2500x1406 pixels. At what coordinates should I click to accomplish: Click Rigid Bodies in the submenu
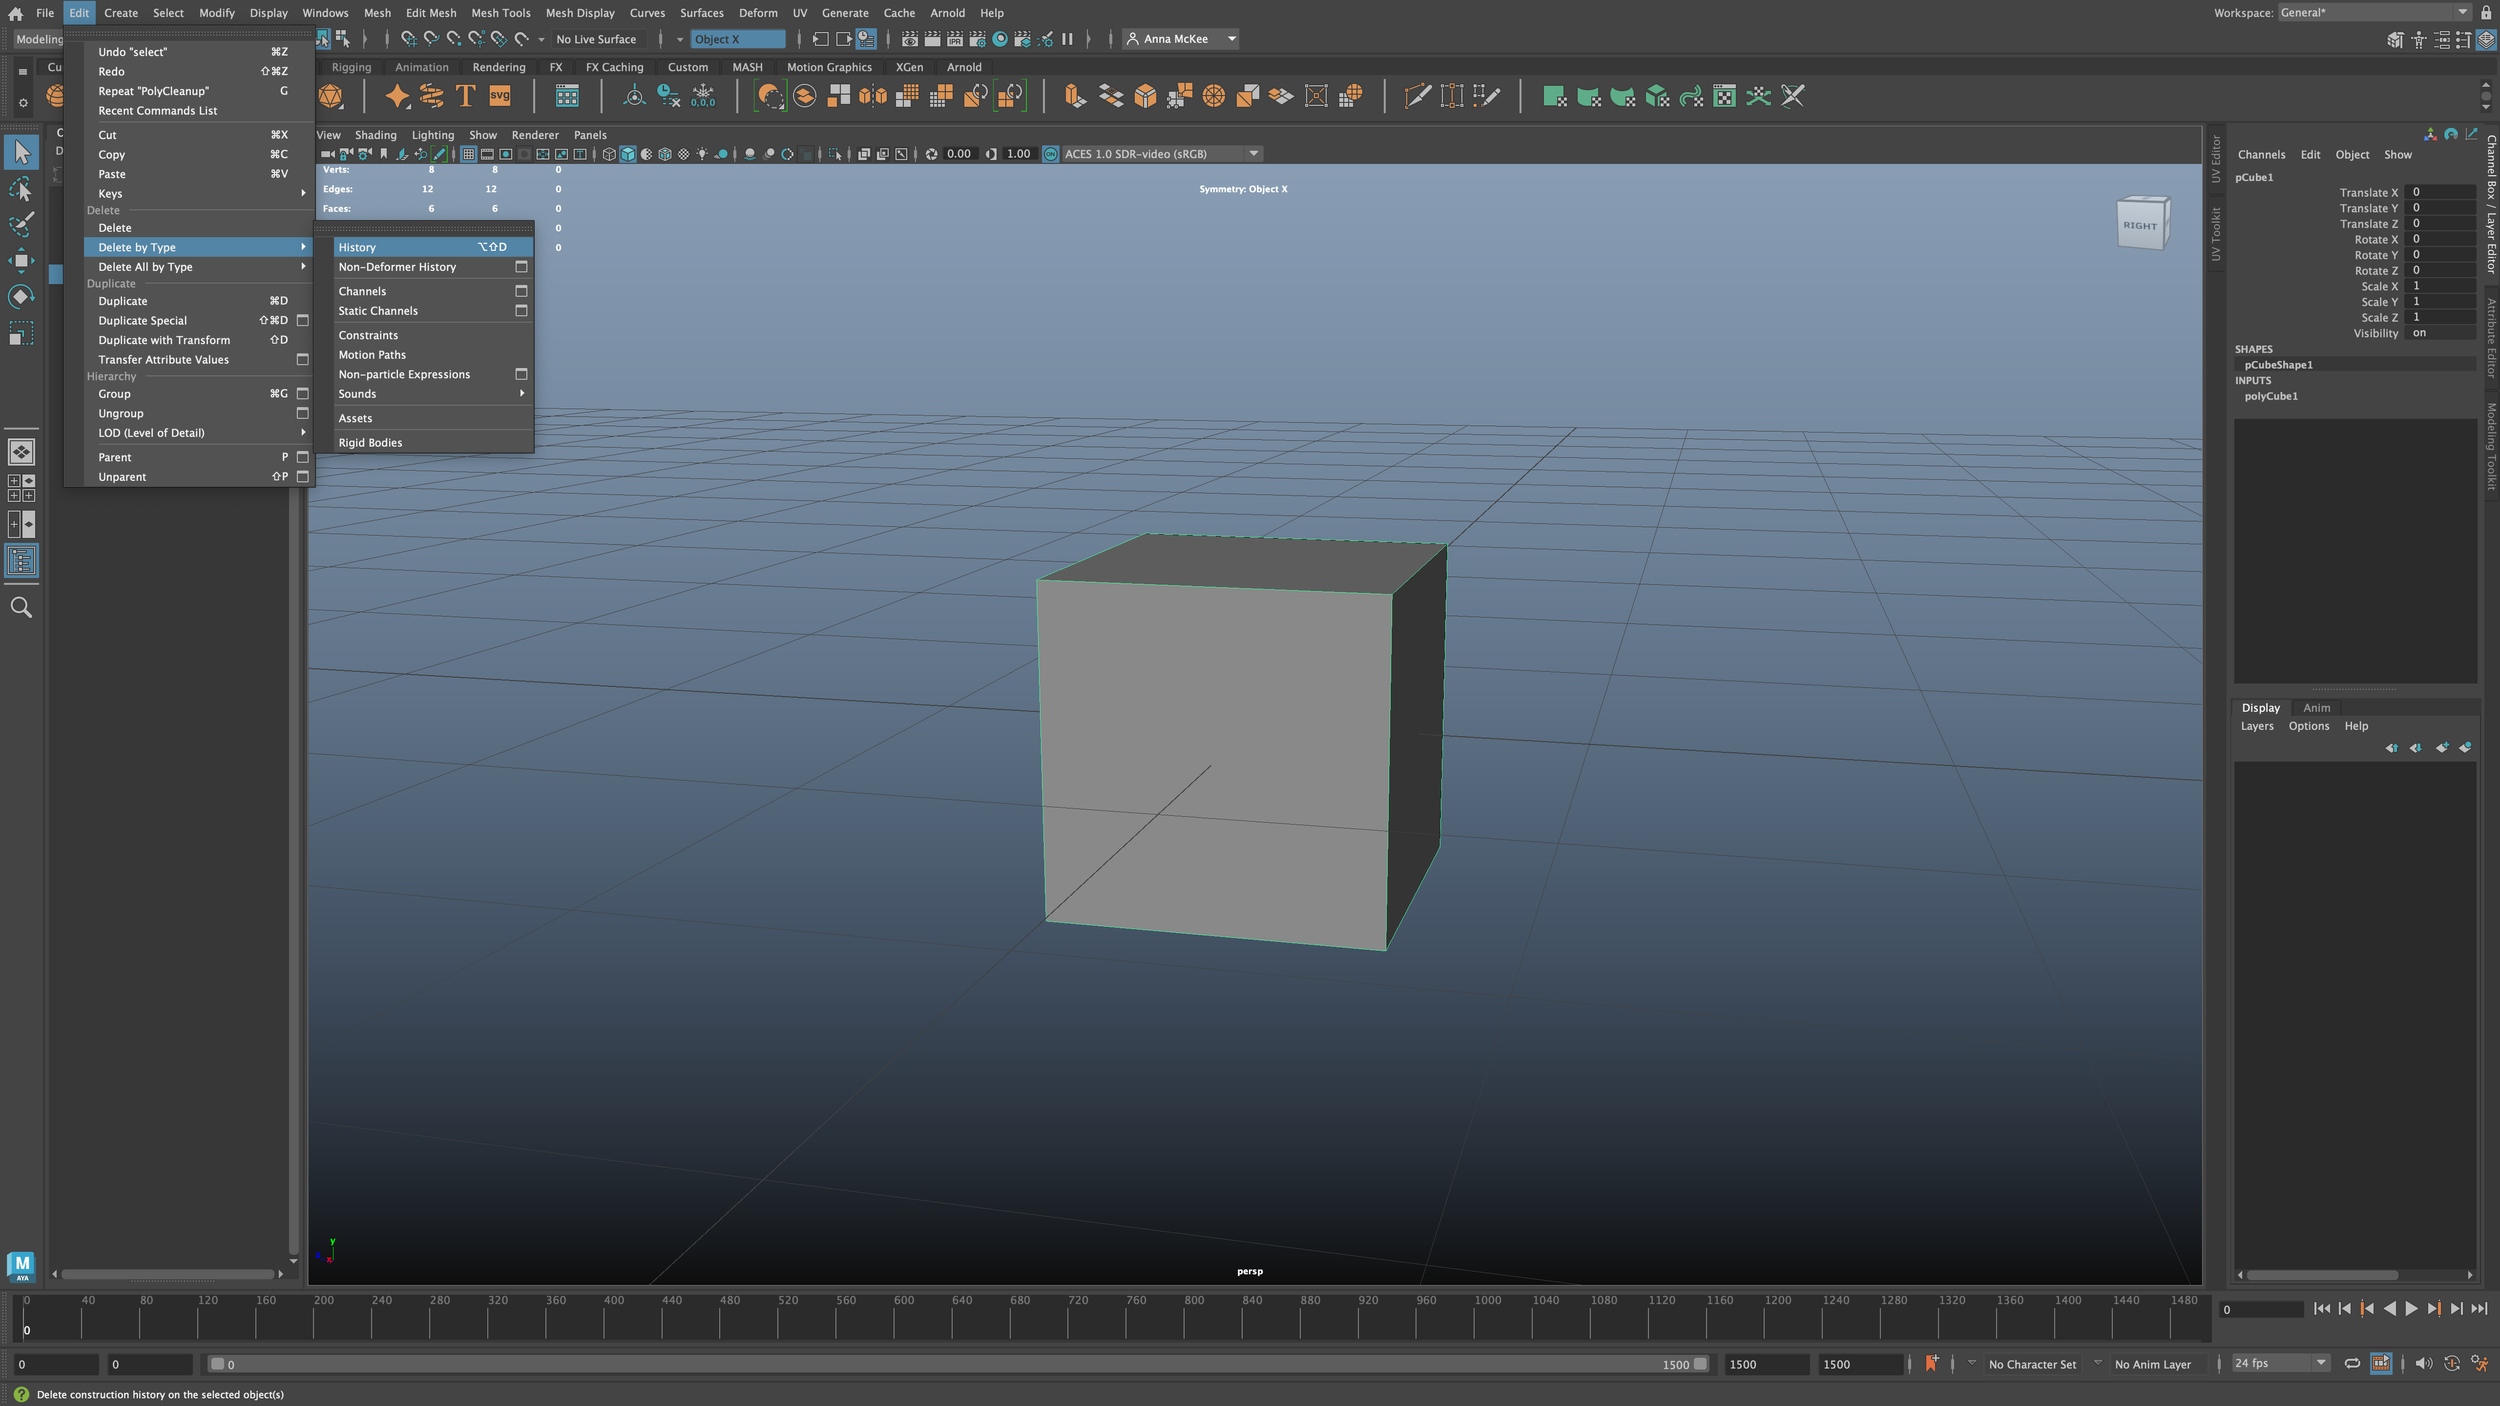tap(370, 443)
